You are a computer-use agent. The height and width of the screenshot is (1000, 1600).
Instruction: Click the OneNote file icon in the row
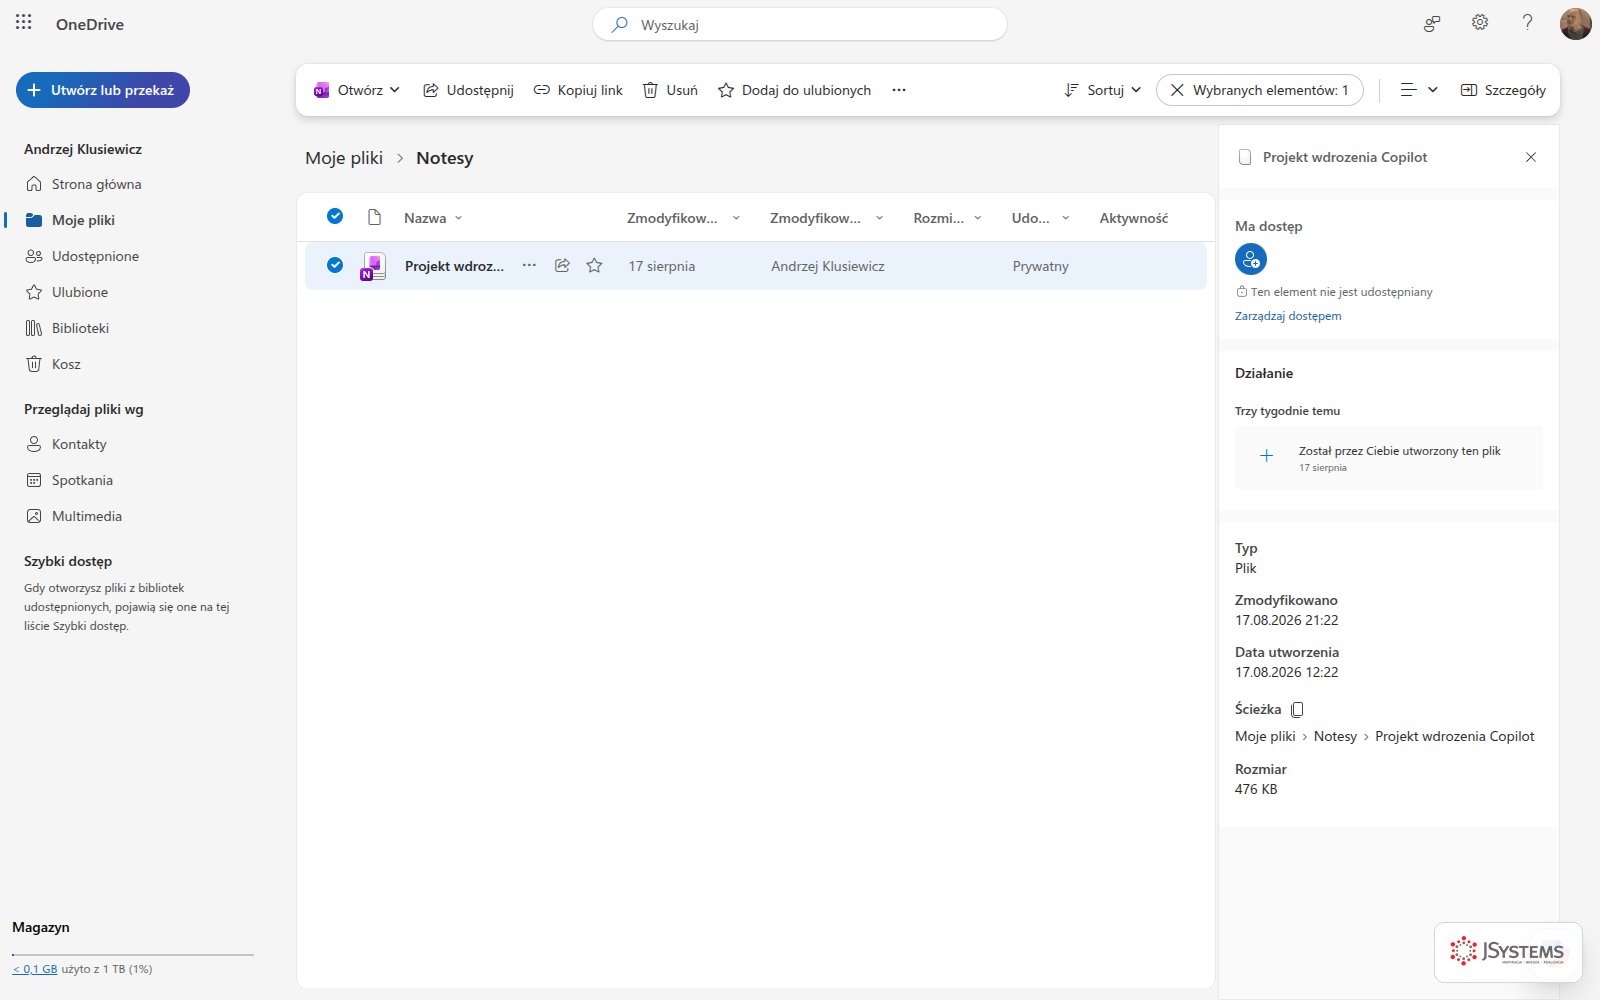pyautogui.click(x=373, y=266)
